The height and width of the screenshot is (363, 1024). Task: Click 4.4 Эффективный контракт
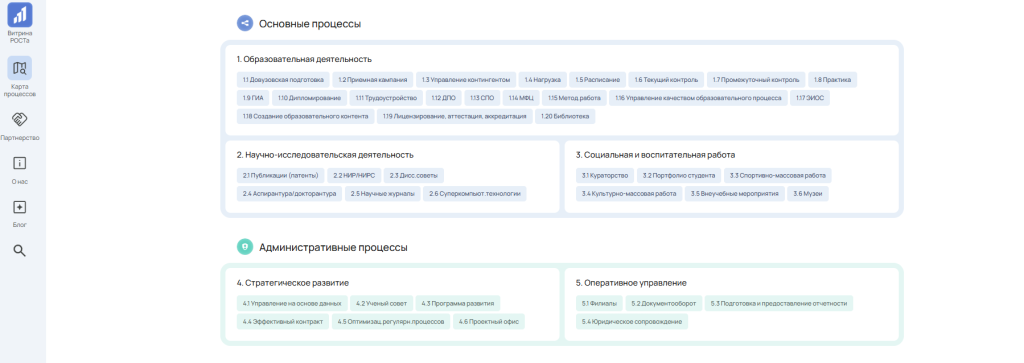click(x=283, y=322)
